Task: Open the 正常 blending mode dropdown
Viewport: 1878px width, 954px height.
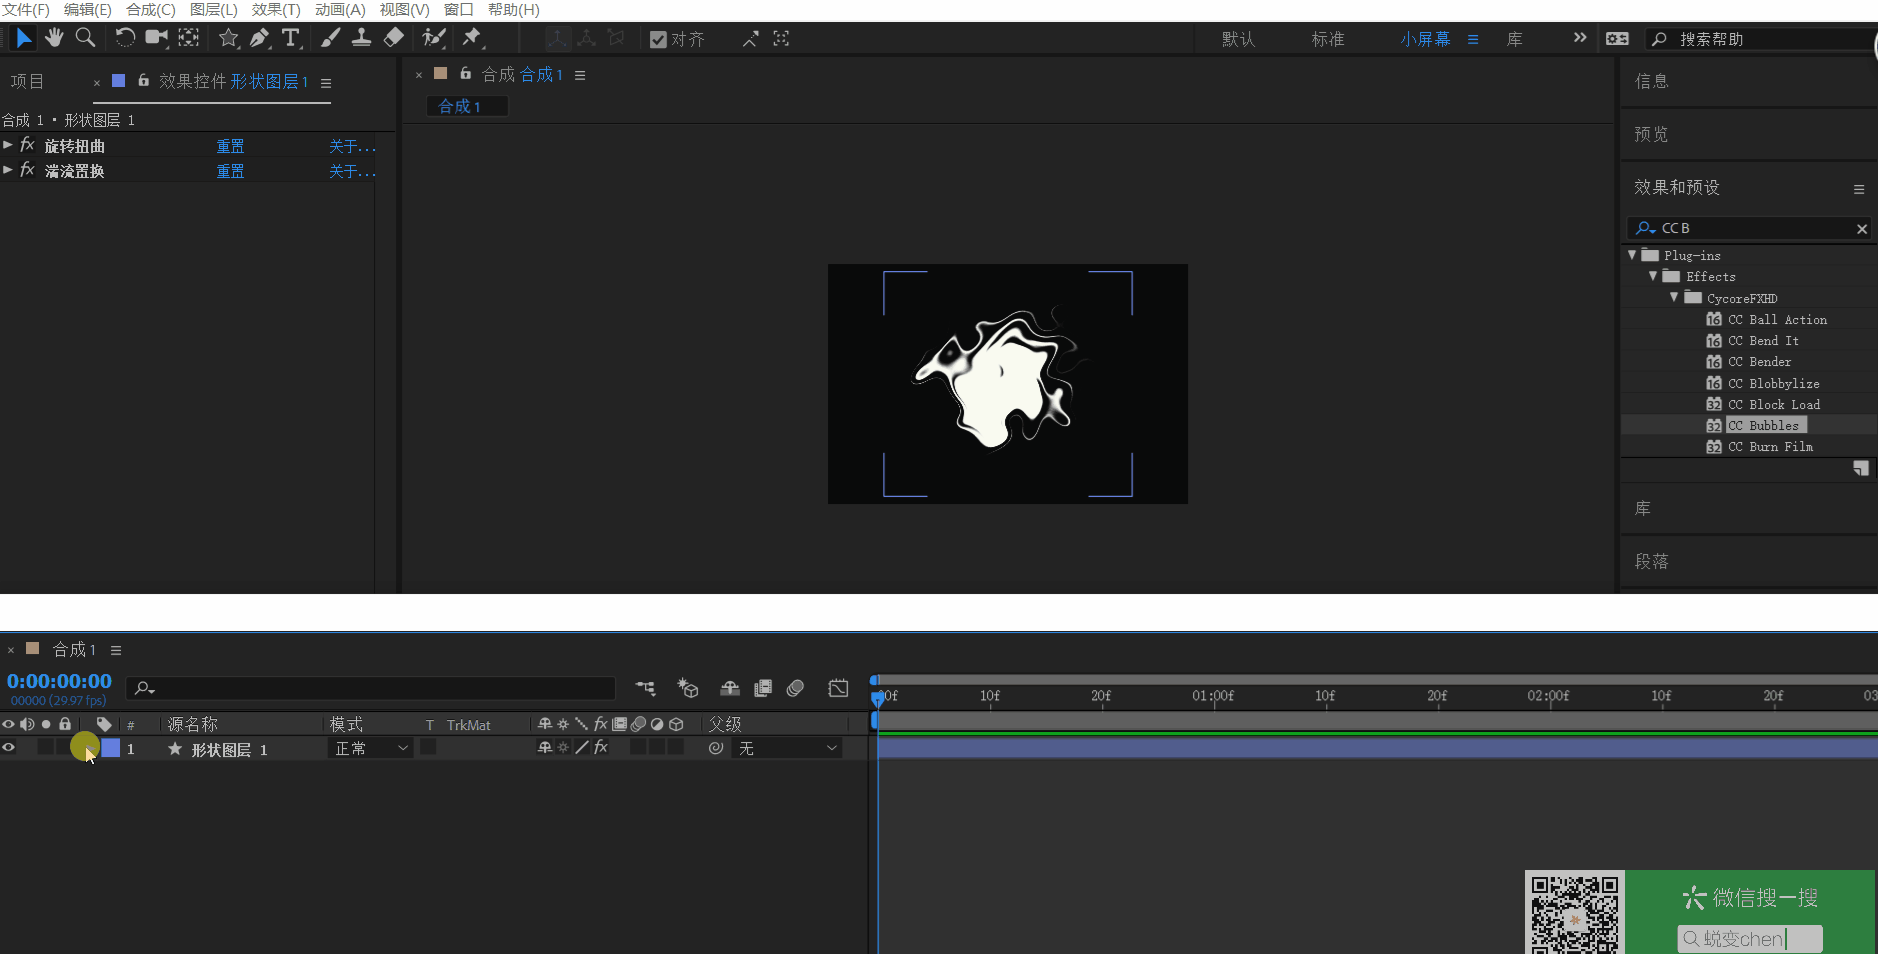Action: (370, 748)
